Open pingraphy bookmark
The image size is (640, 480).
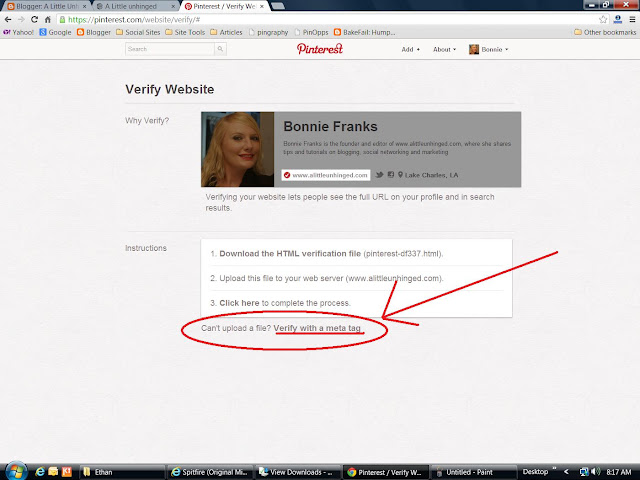(x=268, y=32)
